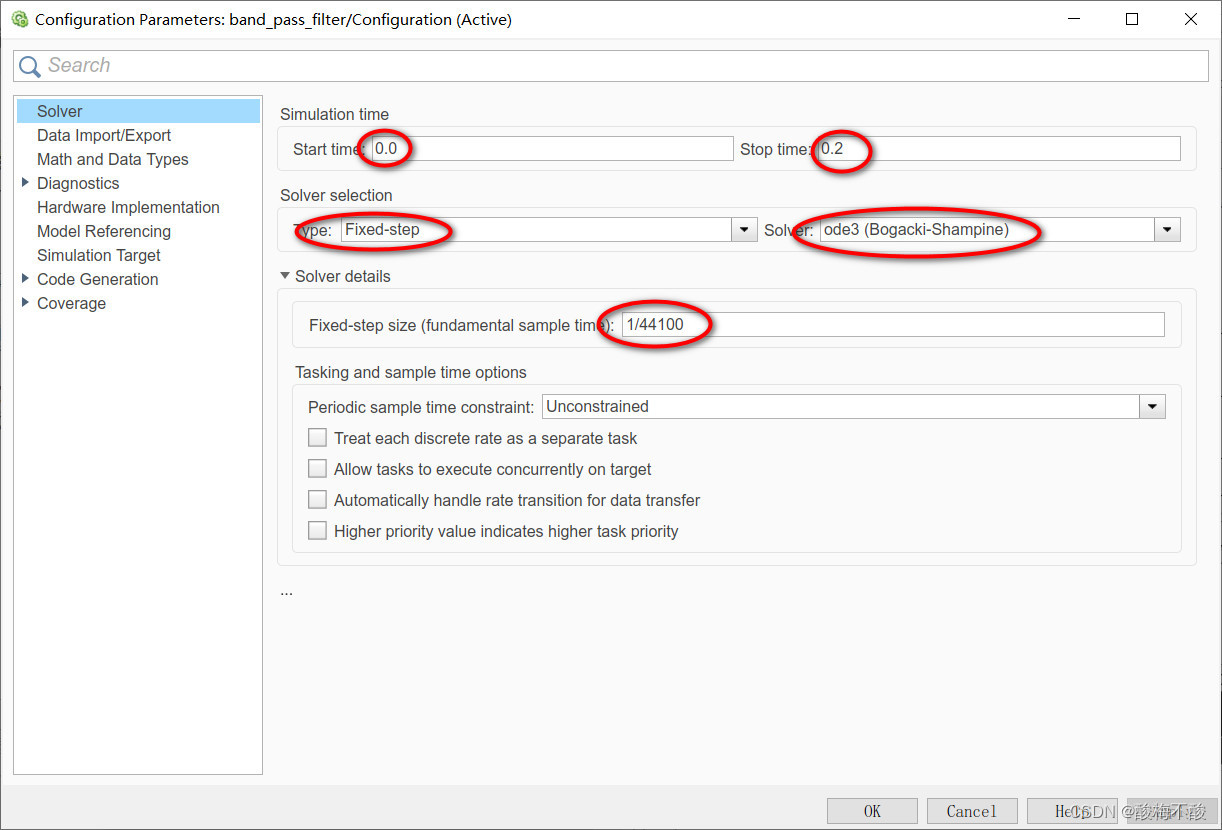Open the Solver ode3 dropdown
The width and height of the screenshot is (1222, 830).
coord(999,230)
